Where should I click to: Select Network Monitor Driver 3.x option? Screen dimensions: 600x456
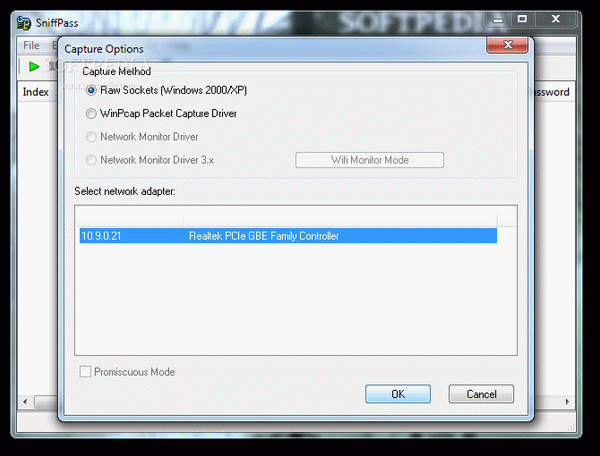(x=91, y=160)
